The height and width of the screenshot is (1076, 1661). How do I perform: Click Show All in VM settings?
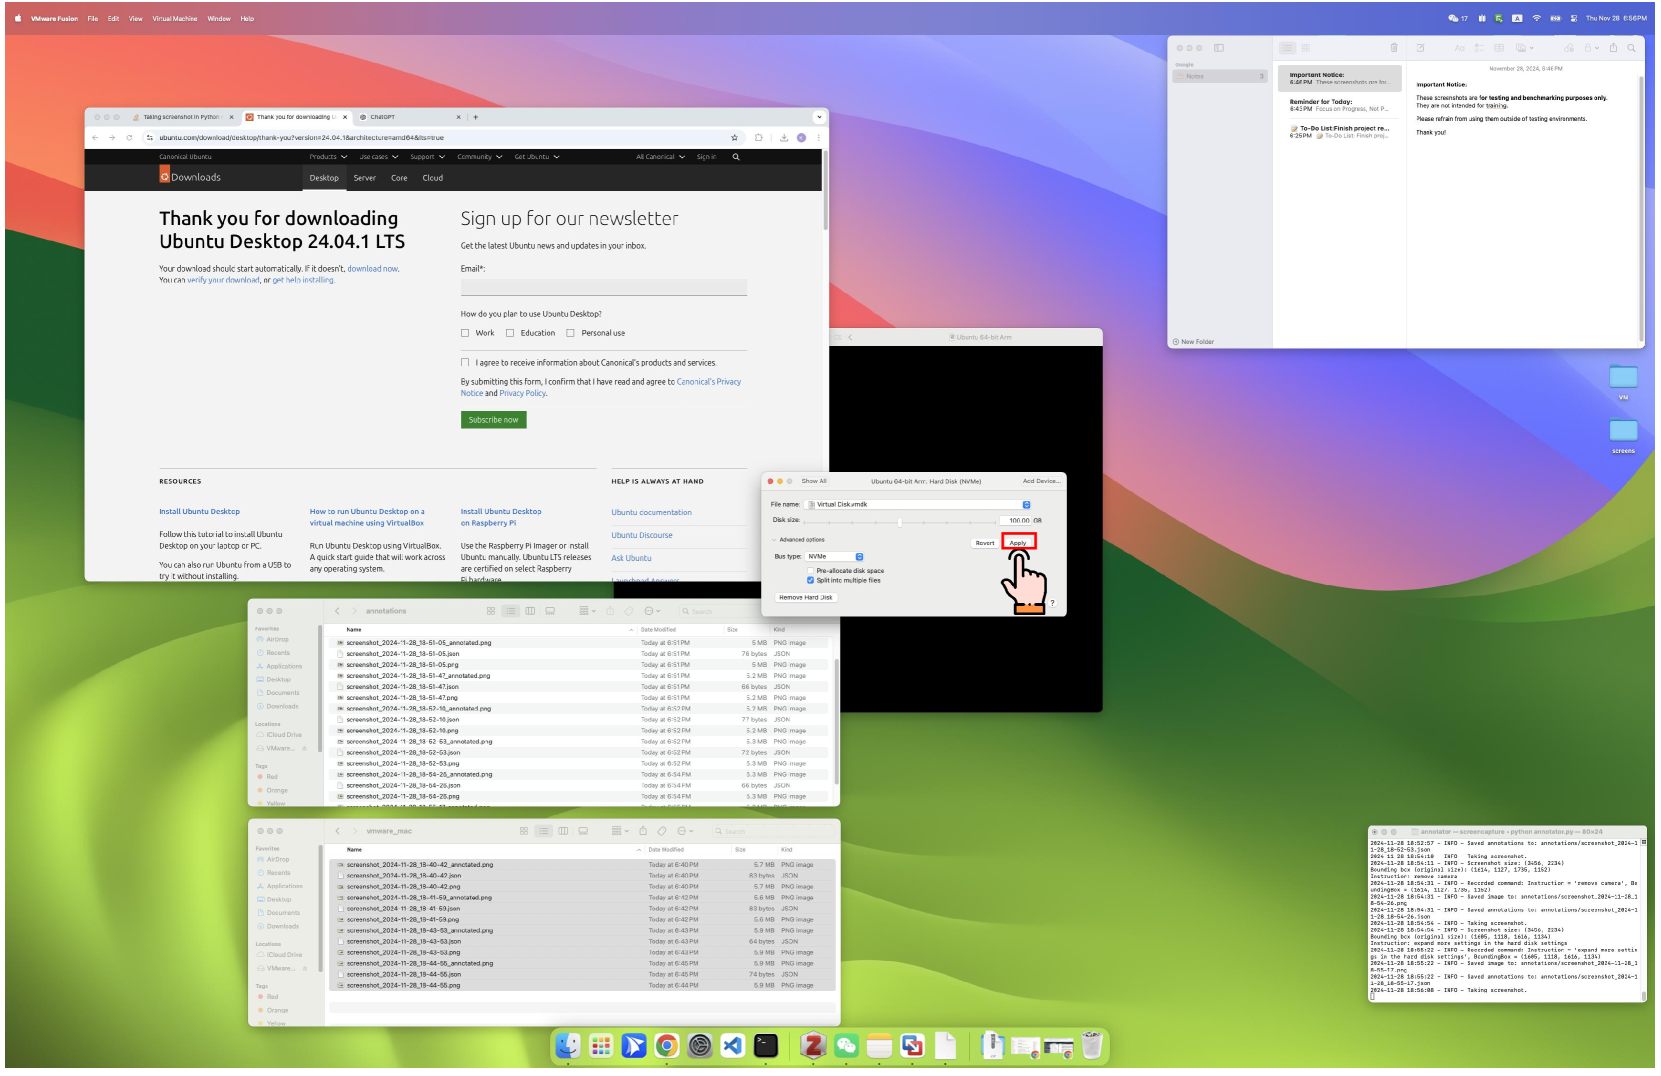pos(814,481)
